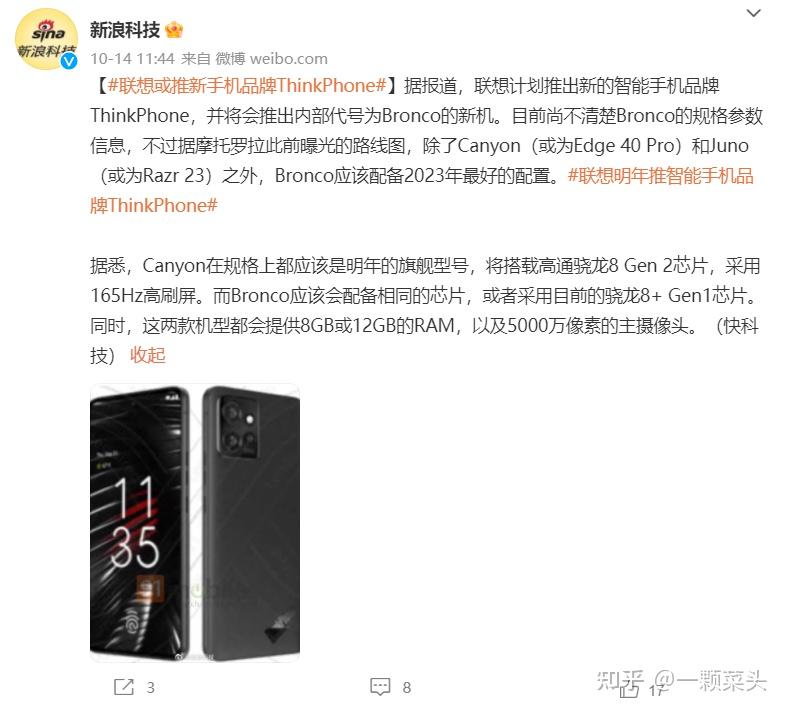Click the 知乎 @一颗菜头 watermark

point(682,681)
